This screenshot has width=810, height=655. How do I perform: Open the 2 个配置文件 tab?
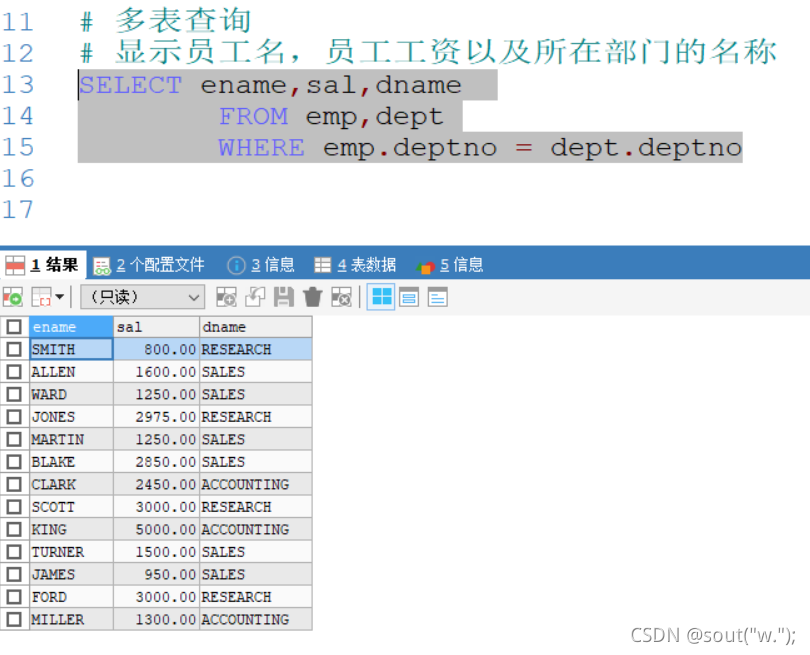click(x=149, y=265)
